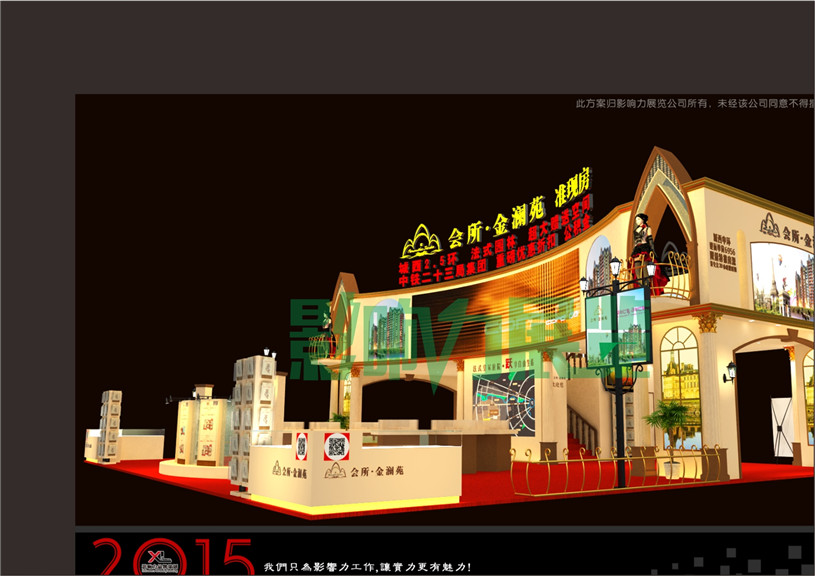Click the wall lantern beside the right archway

pos(730,372)
